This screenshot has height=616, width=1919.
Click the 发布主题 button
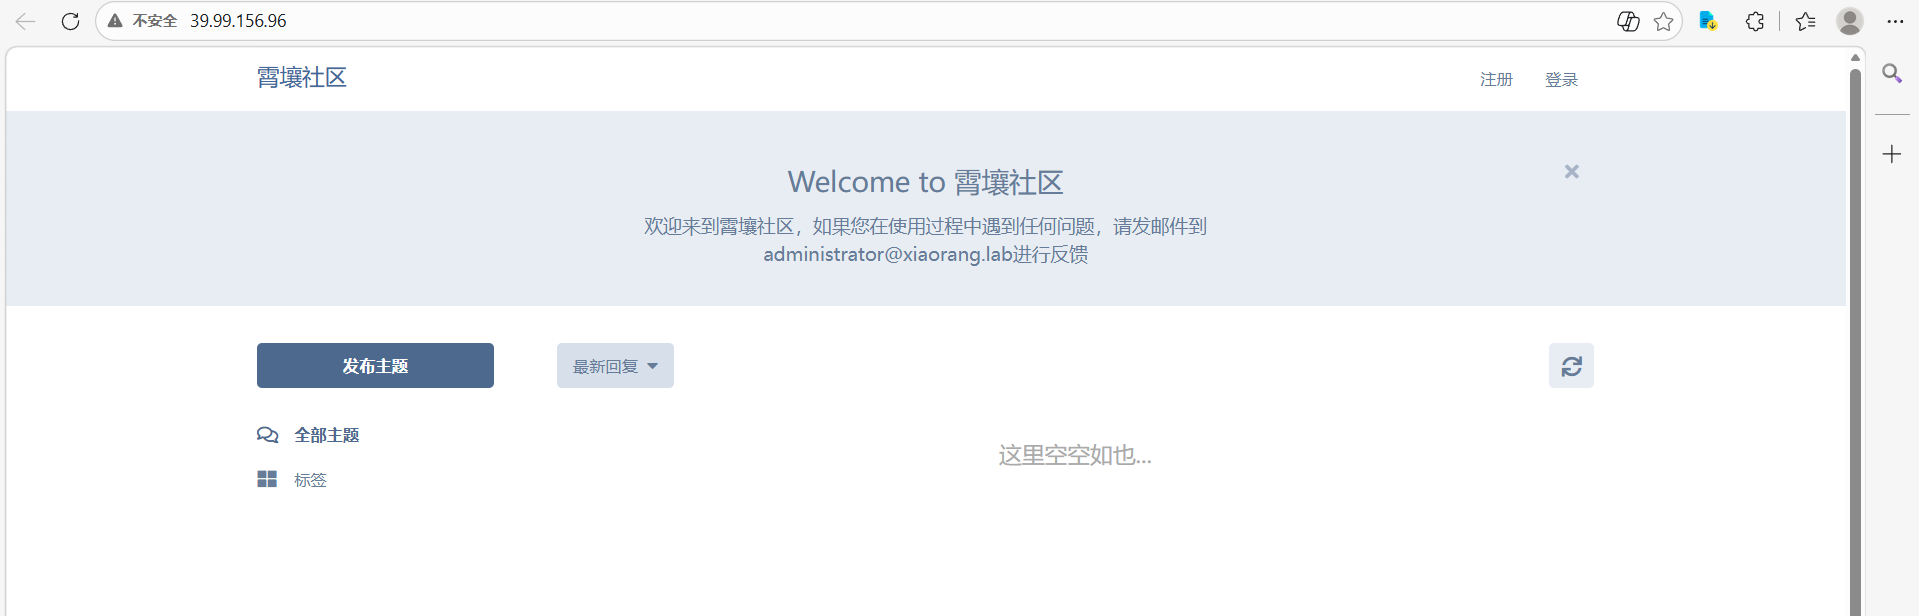pos(375,366)
